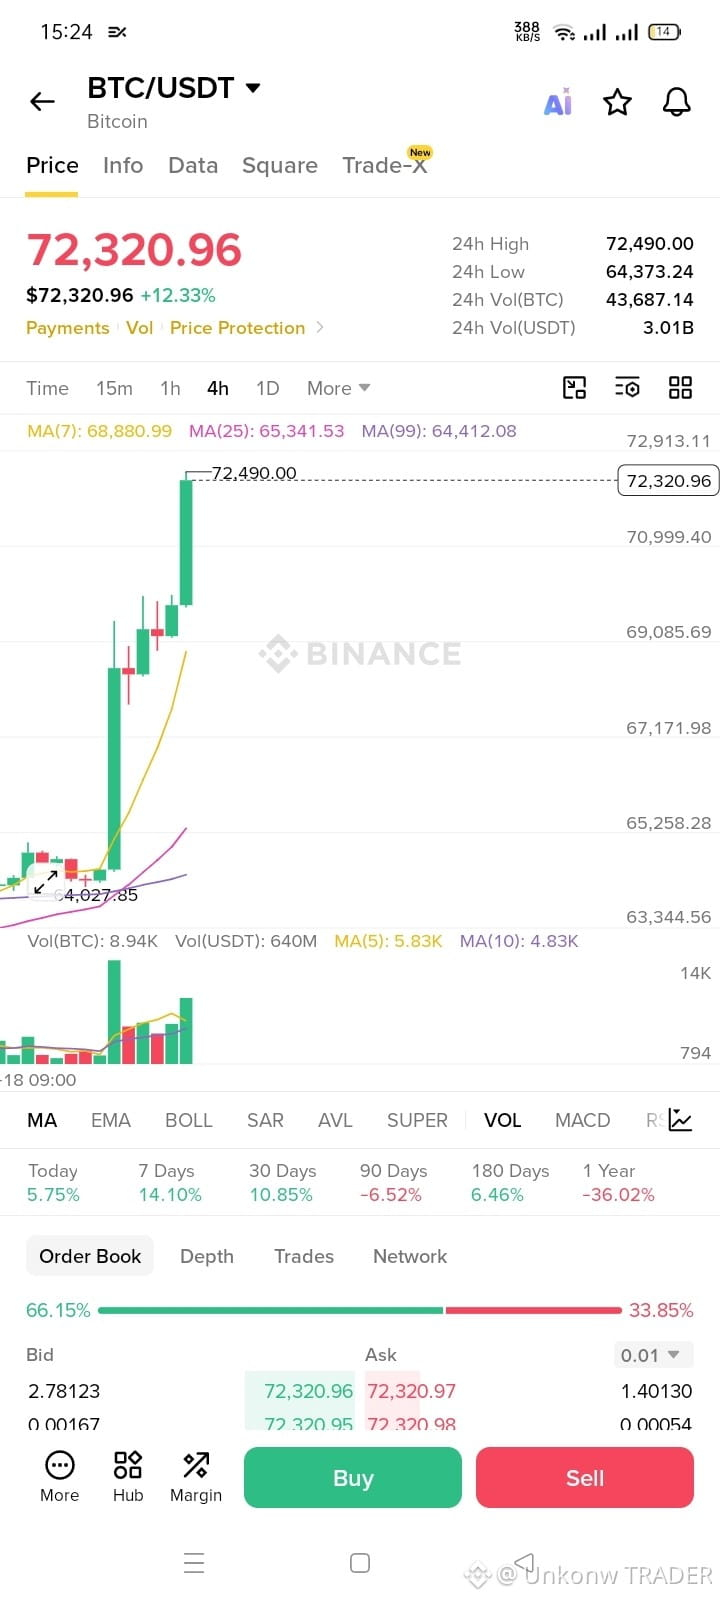Open the Trade-X tab
Screen dimensions: 720x1600
click(x=385, y=165)
